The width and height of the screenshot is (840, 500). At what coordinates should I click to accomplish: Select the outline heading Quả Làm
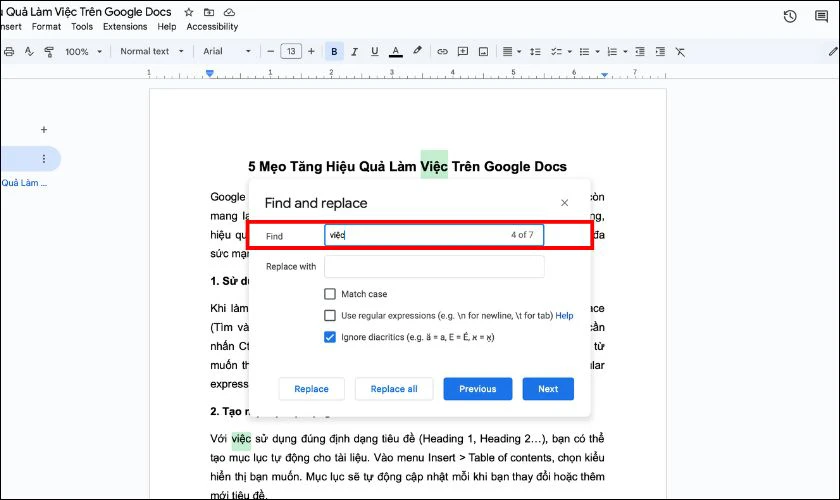[24, 183]
